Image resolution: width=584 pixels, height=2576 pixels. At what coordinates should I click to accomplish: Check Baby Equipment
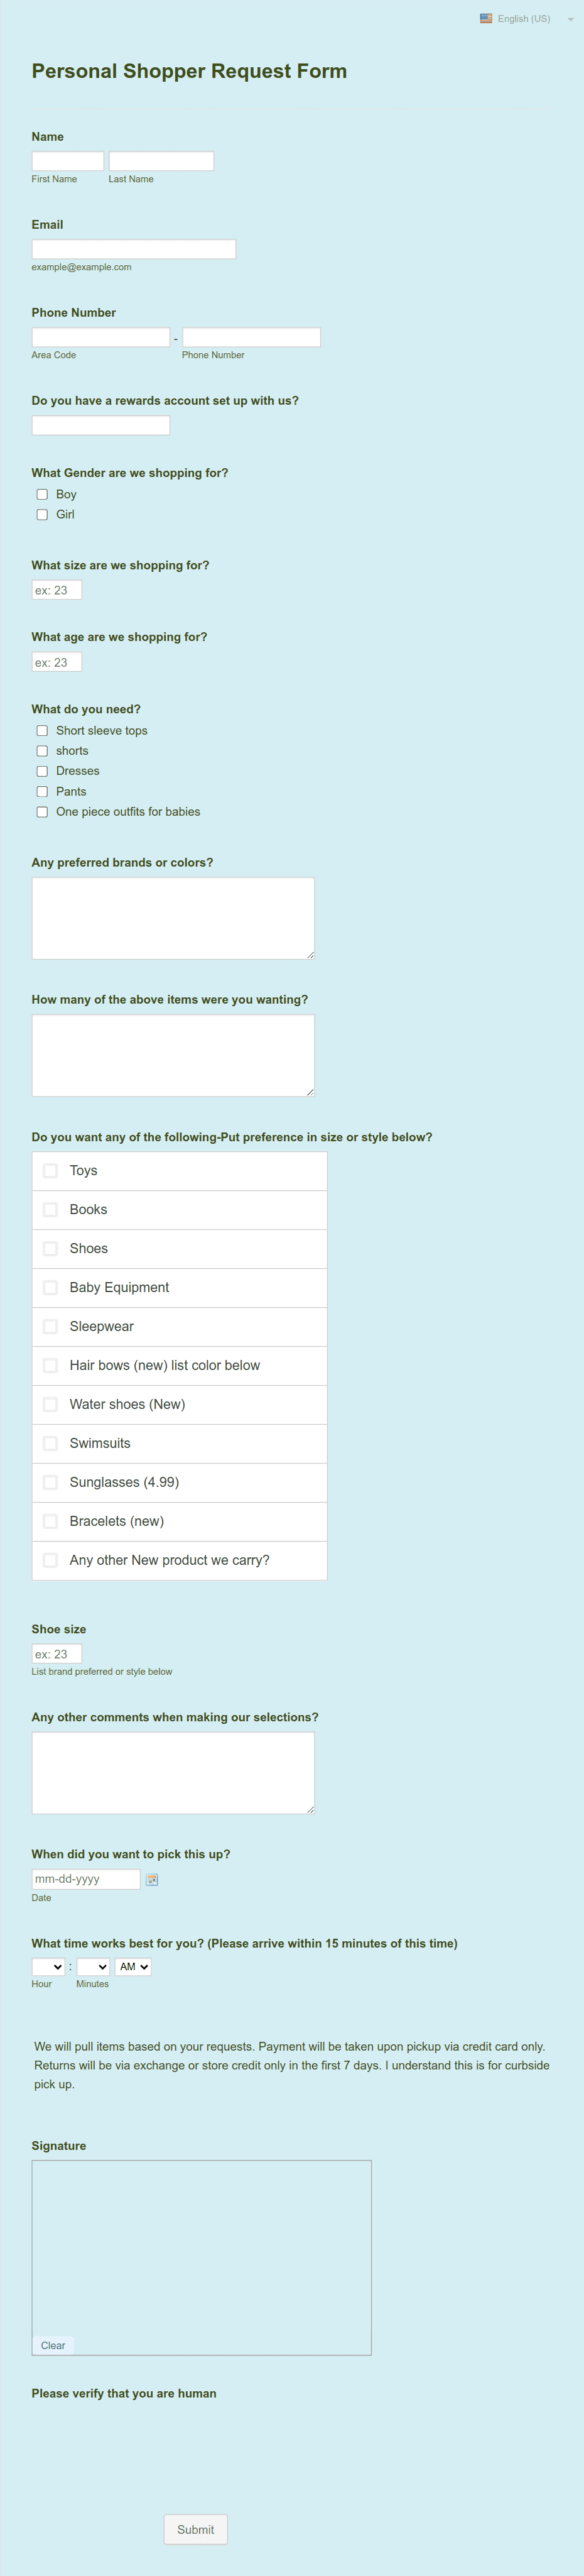point(50,1287)
